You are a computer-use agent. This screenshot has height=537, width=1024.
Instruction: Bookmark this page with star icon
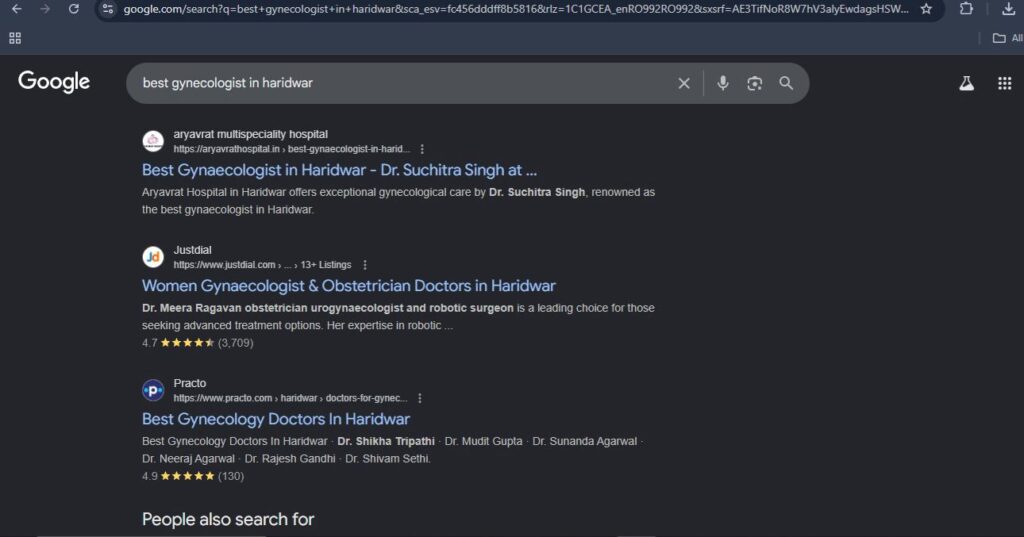pos(926,9)
